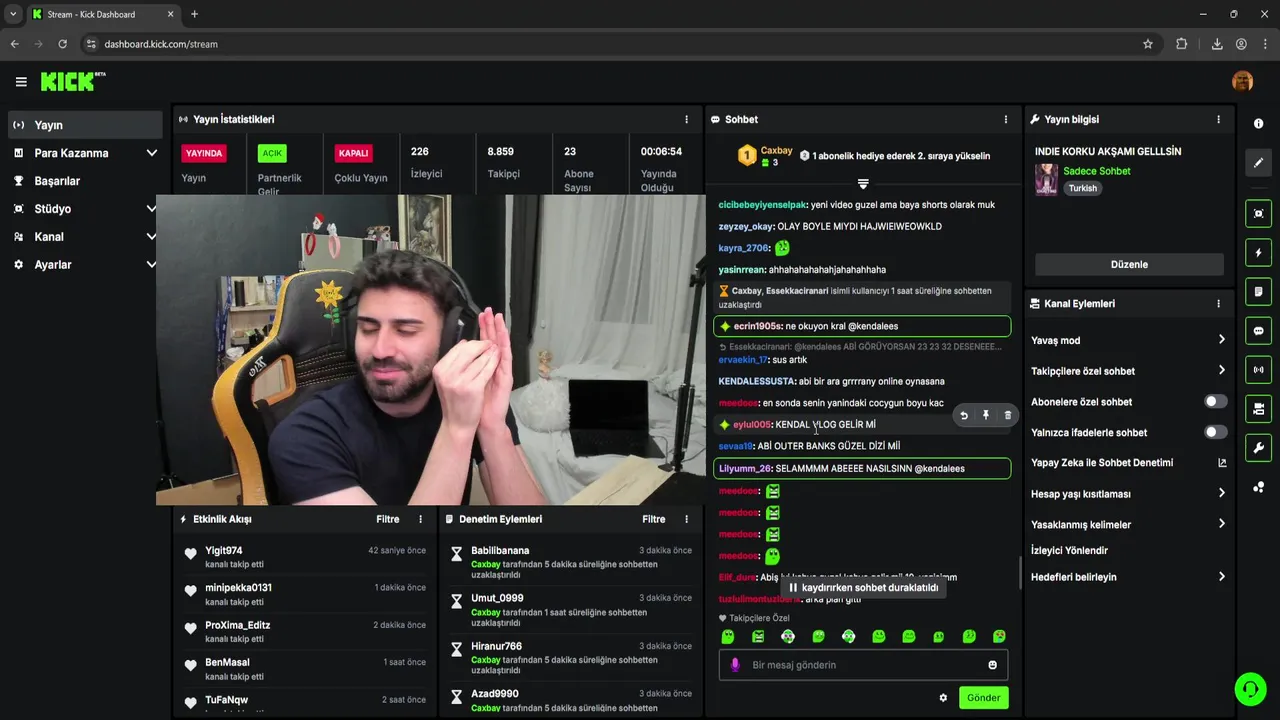
Task: Click the Sadece Sohbet category thumbnail
Action: tap(1046, 179)
